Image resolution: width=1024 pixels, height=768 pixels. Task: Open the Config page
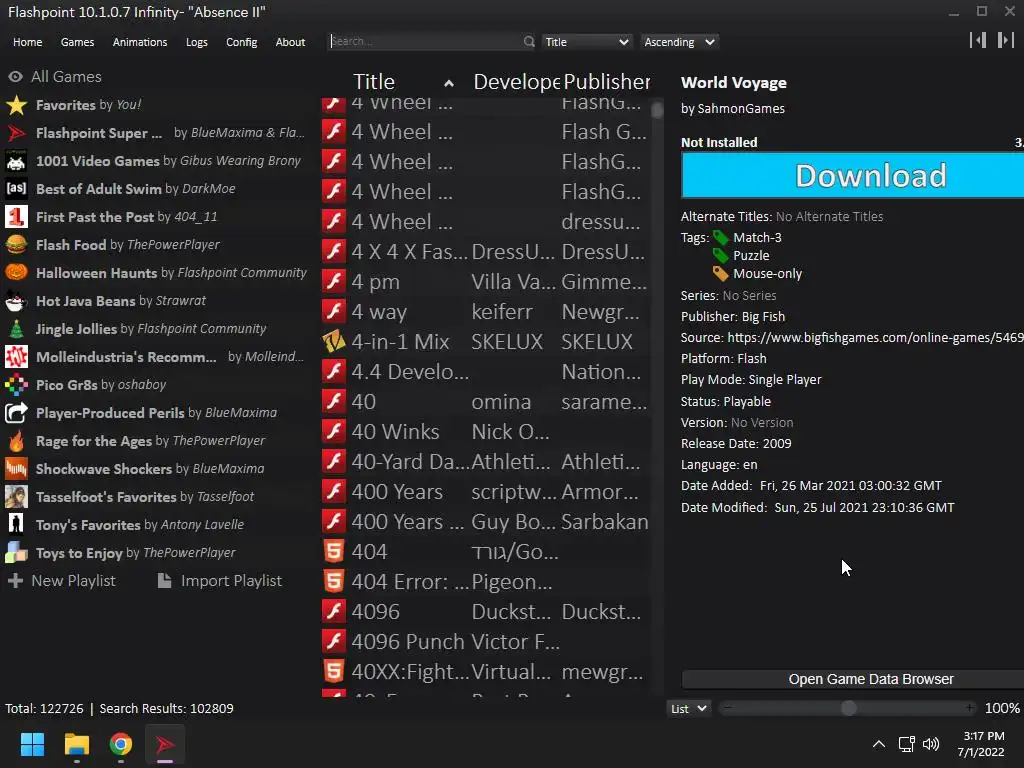coord(242,42)
